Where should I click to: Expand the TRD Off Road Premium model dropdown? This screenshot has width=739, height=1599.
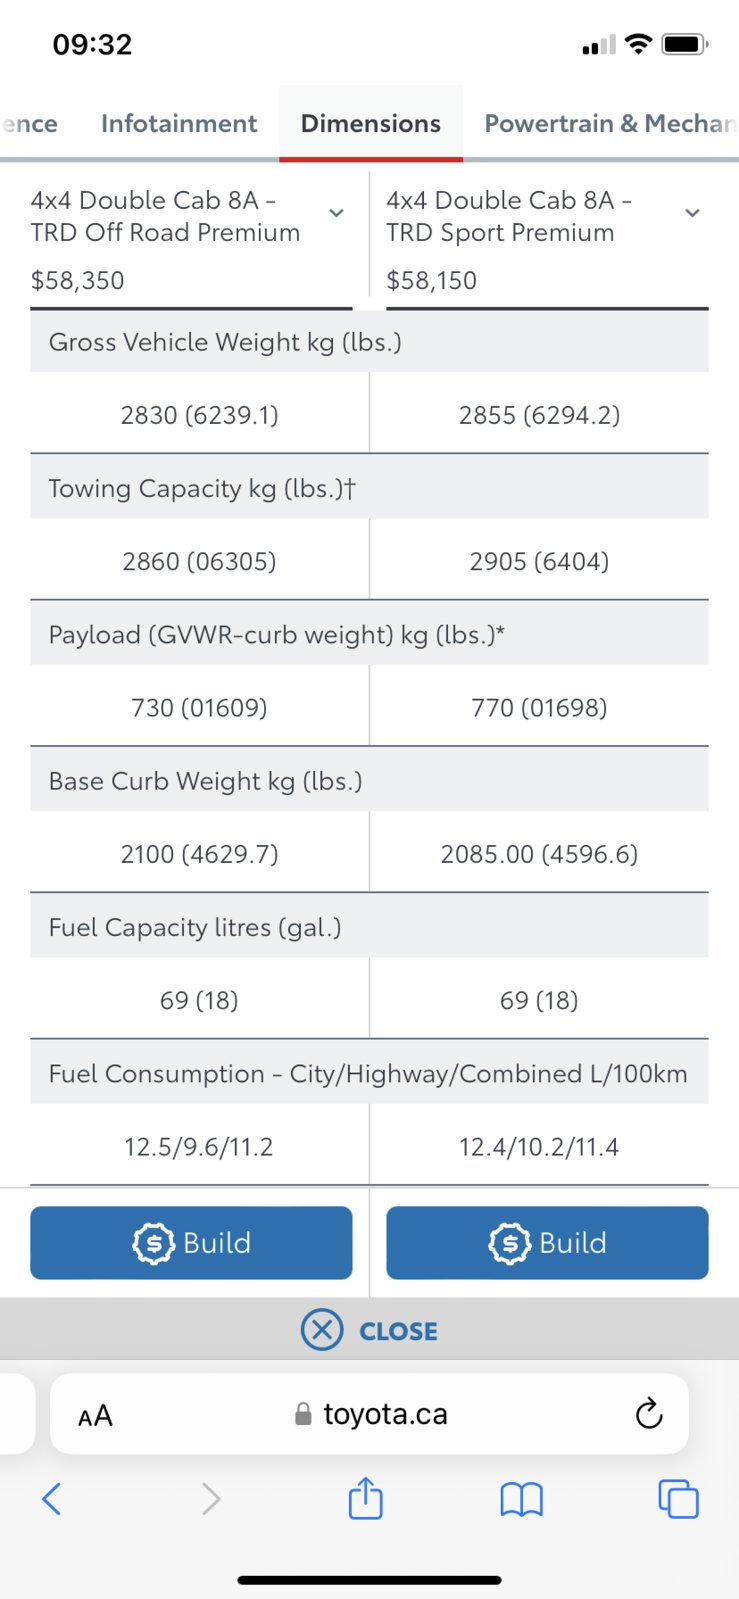(x=337, y=213)
